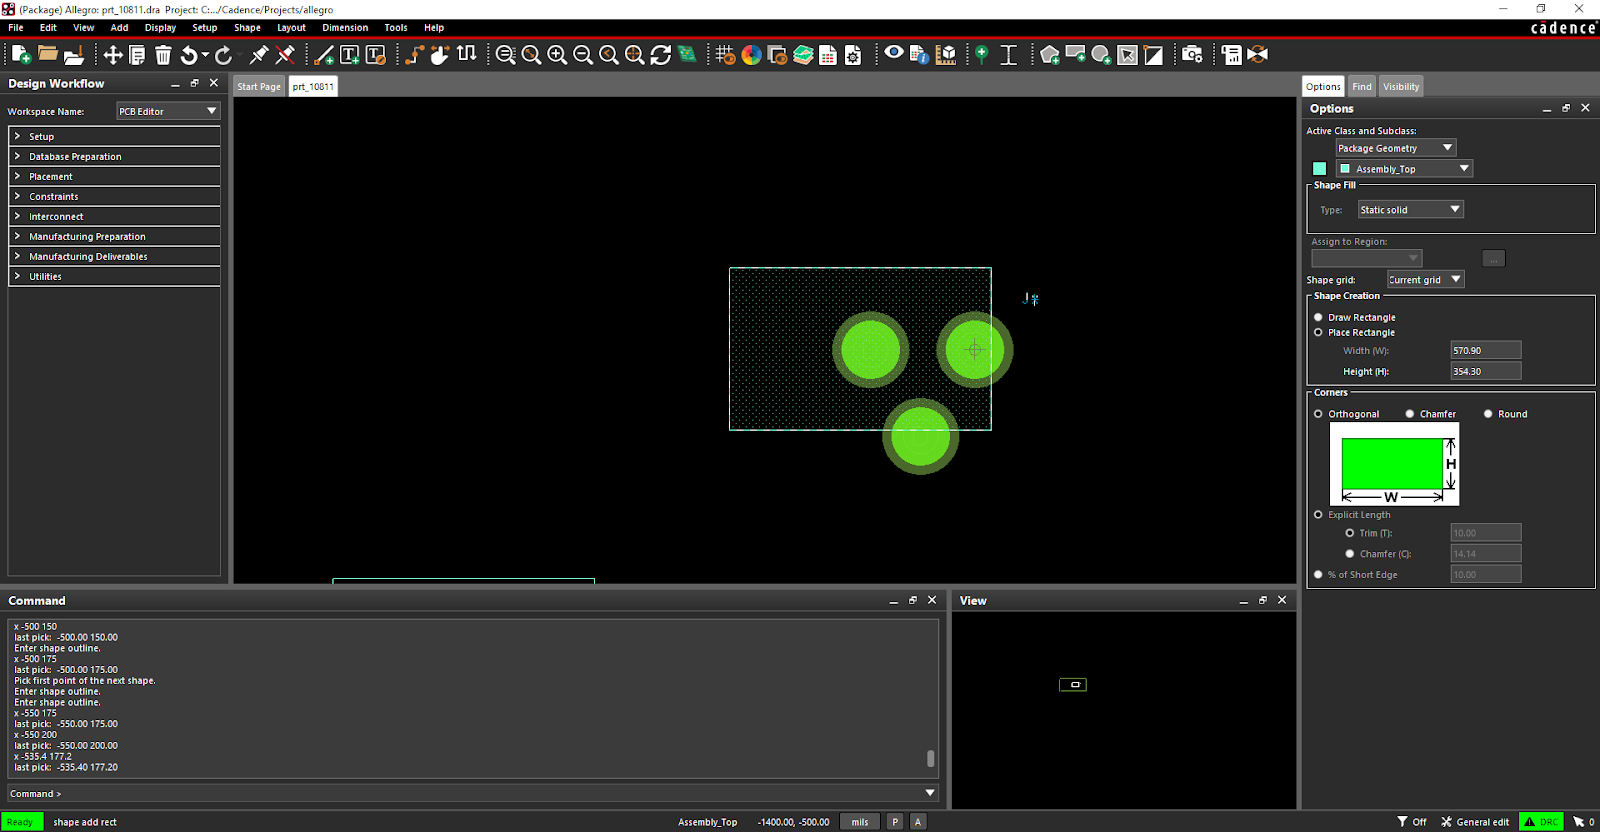This screenshot has height=832, width=1600.
Task: Open the layer stack cross-section icon
Action: coord(803,55)
